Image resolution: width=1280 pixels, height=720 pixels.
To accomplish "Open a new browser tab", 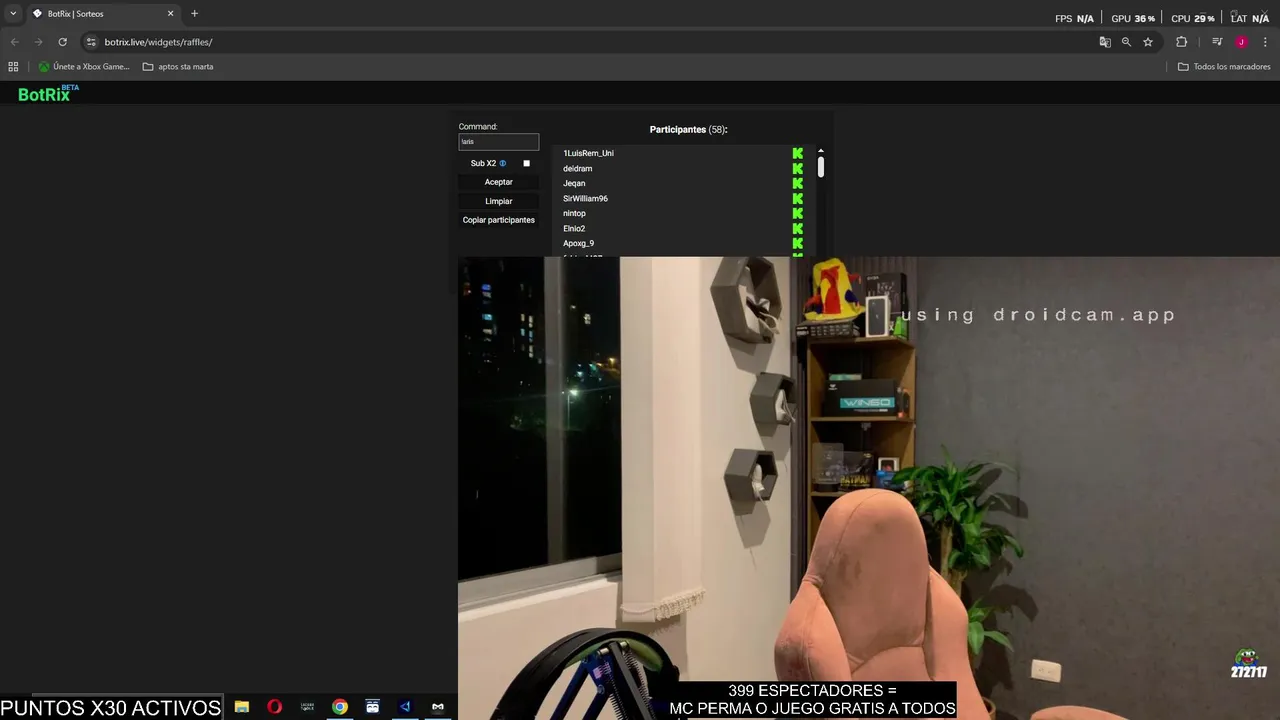I will [194, 14].
